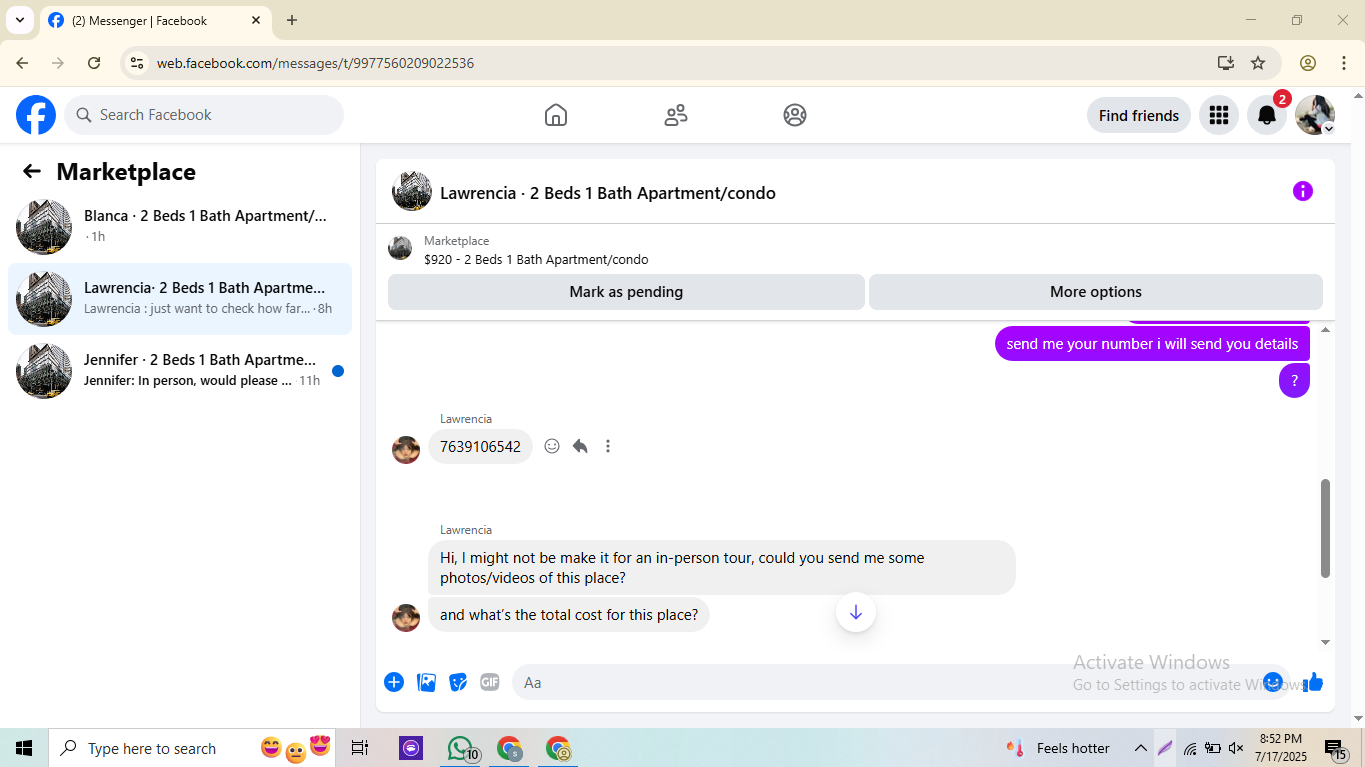Open the $920 2 Beds listing link
This screenshot has width=1365, height=767.
coord(536,259)
